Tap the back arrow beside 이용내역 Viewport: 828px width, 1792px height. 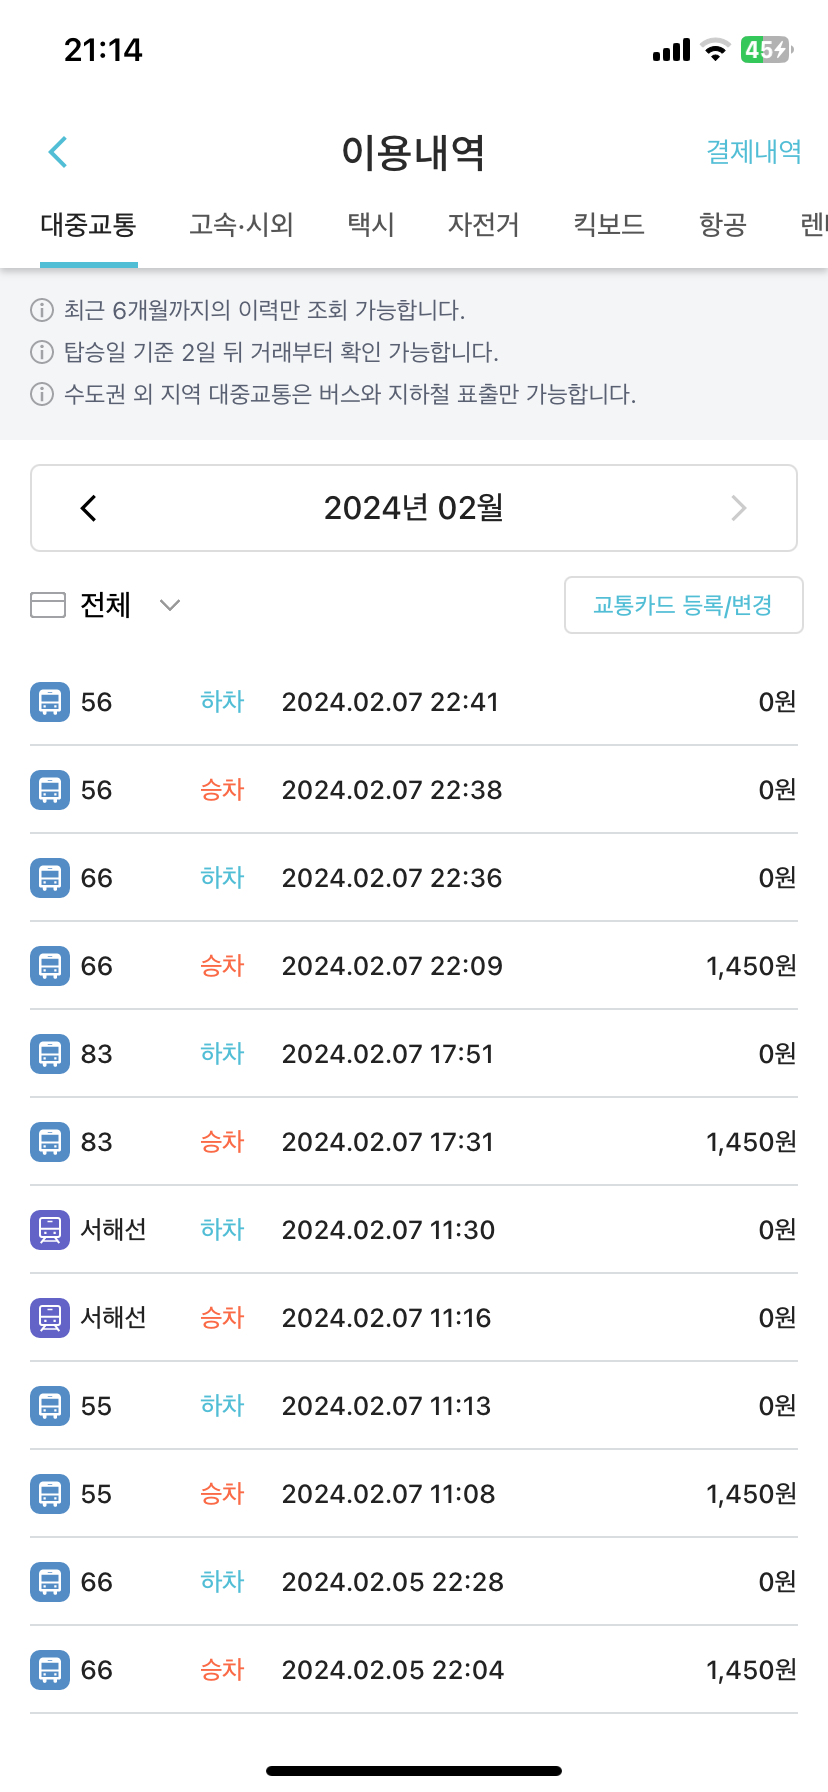coord(58,152)
